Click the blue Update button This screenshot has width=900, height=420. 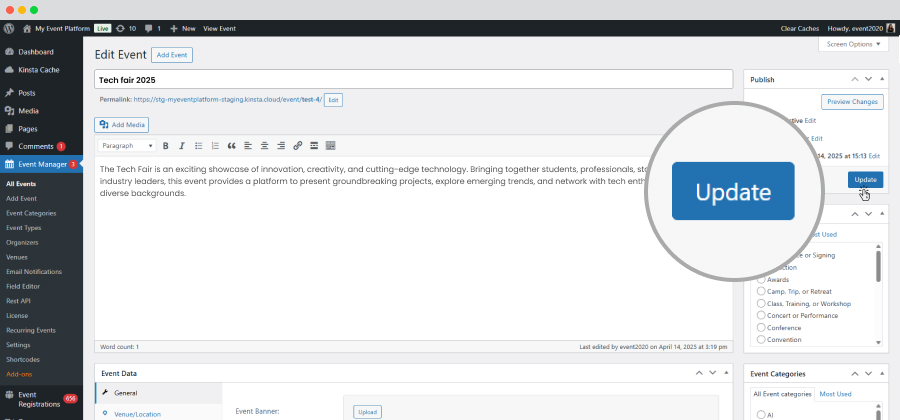tap(866, 180)
